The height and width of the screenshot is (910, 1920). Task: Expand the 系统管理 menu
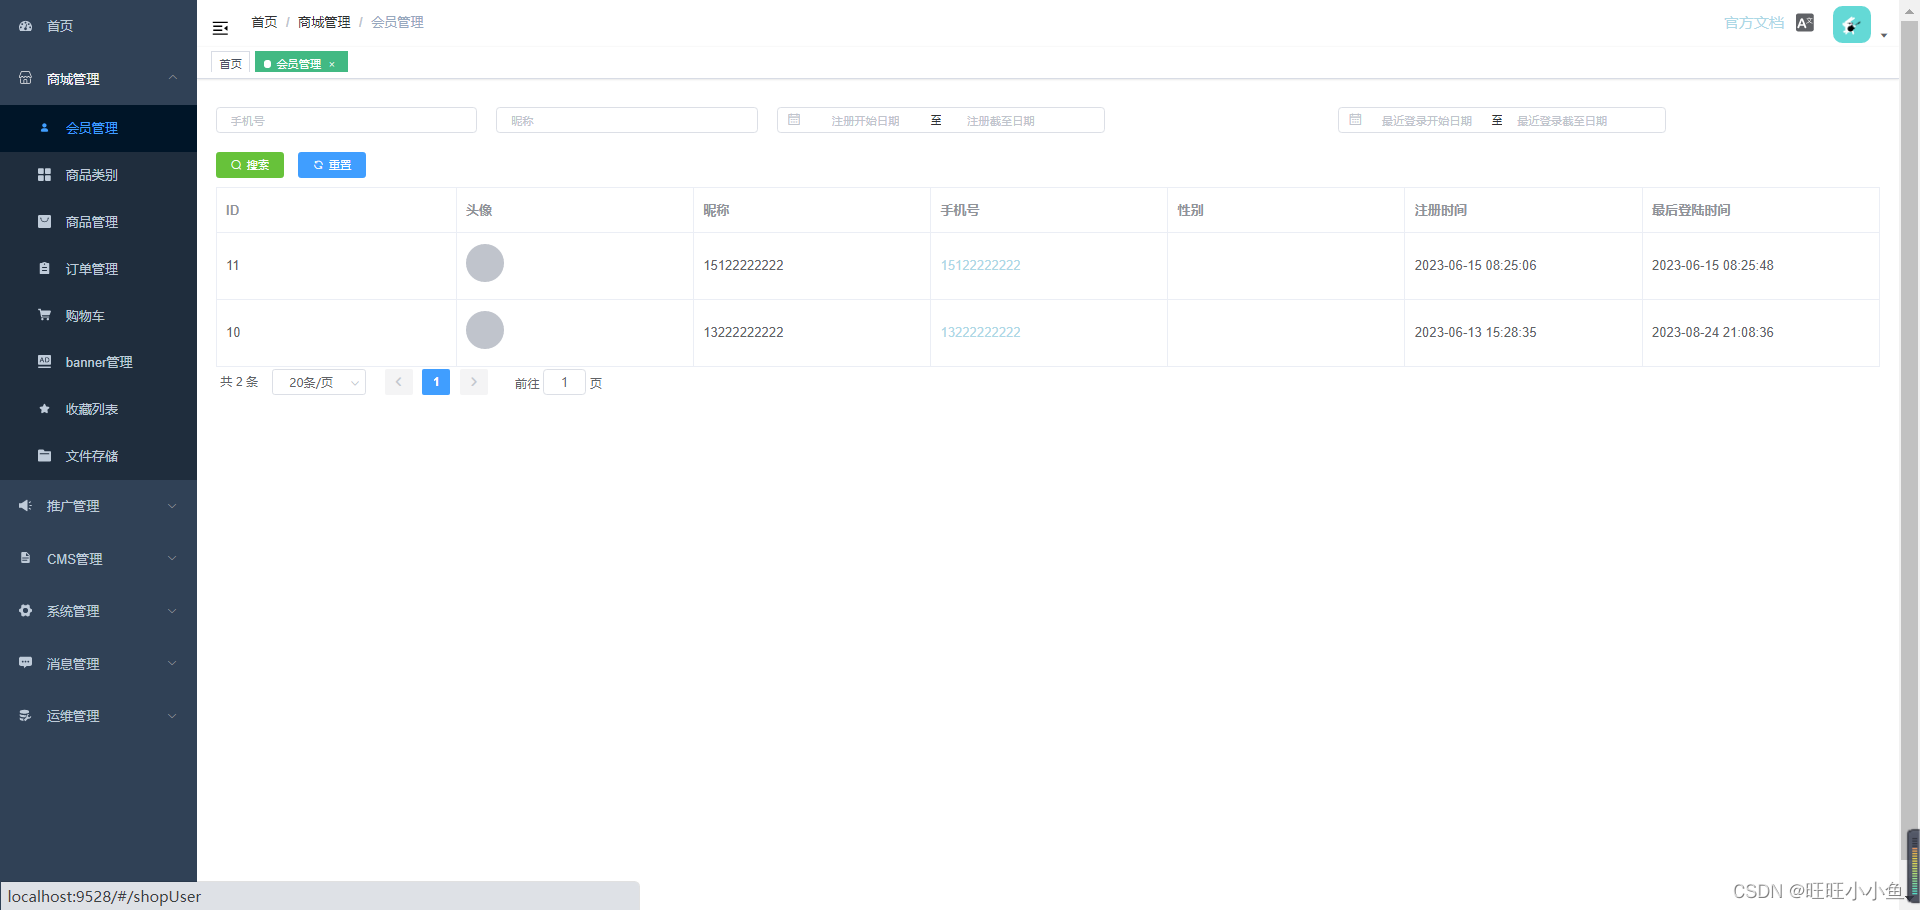click(73, 611)
